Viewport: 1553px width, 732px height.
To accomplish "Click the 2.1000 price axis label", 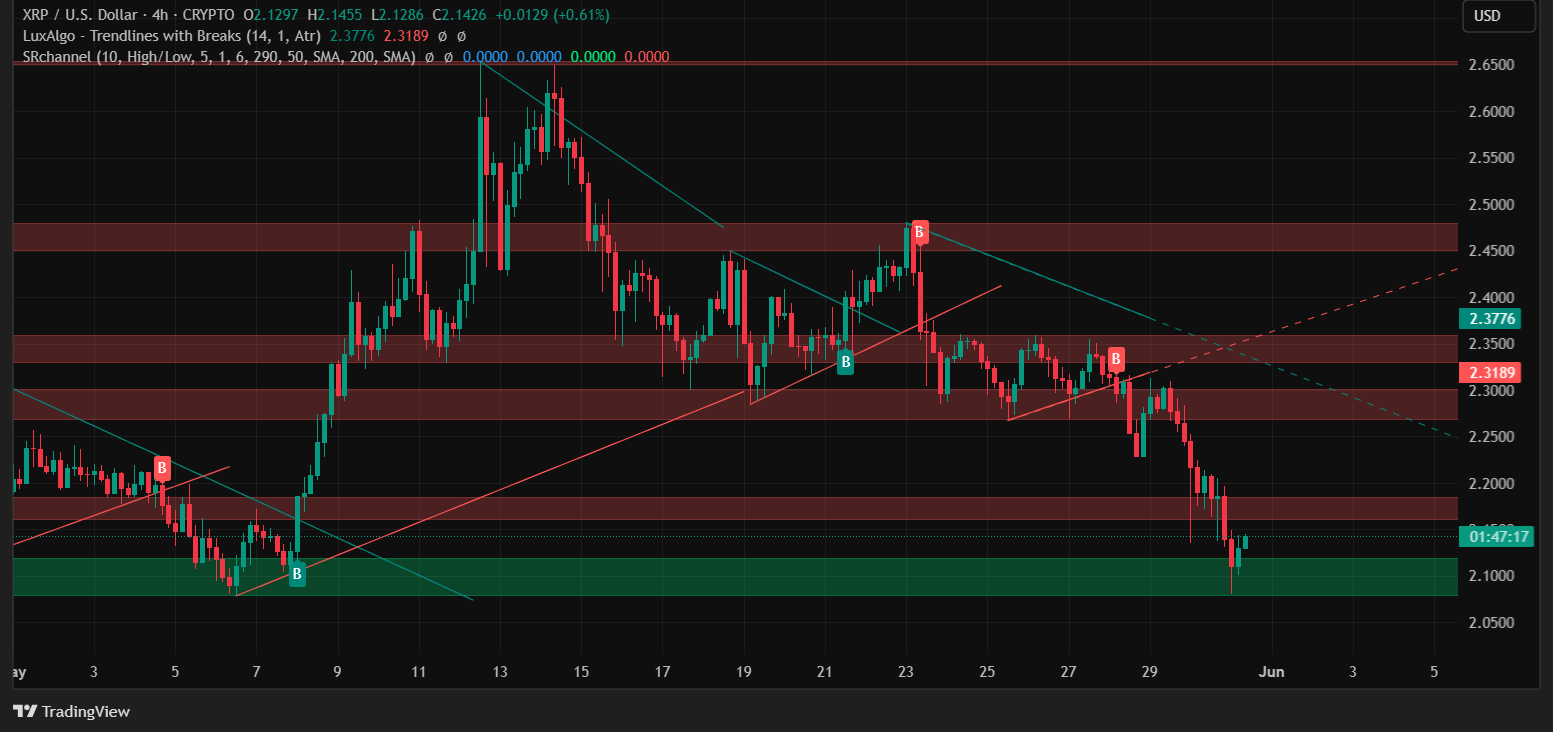I will click(x=1491, y=576).
